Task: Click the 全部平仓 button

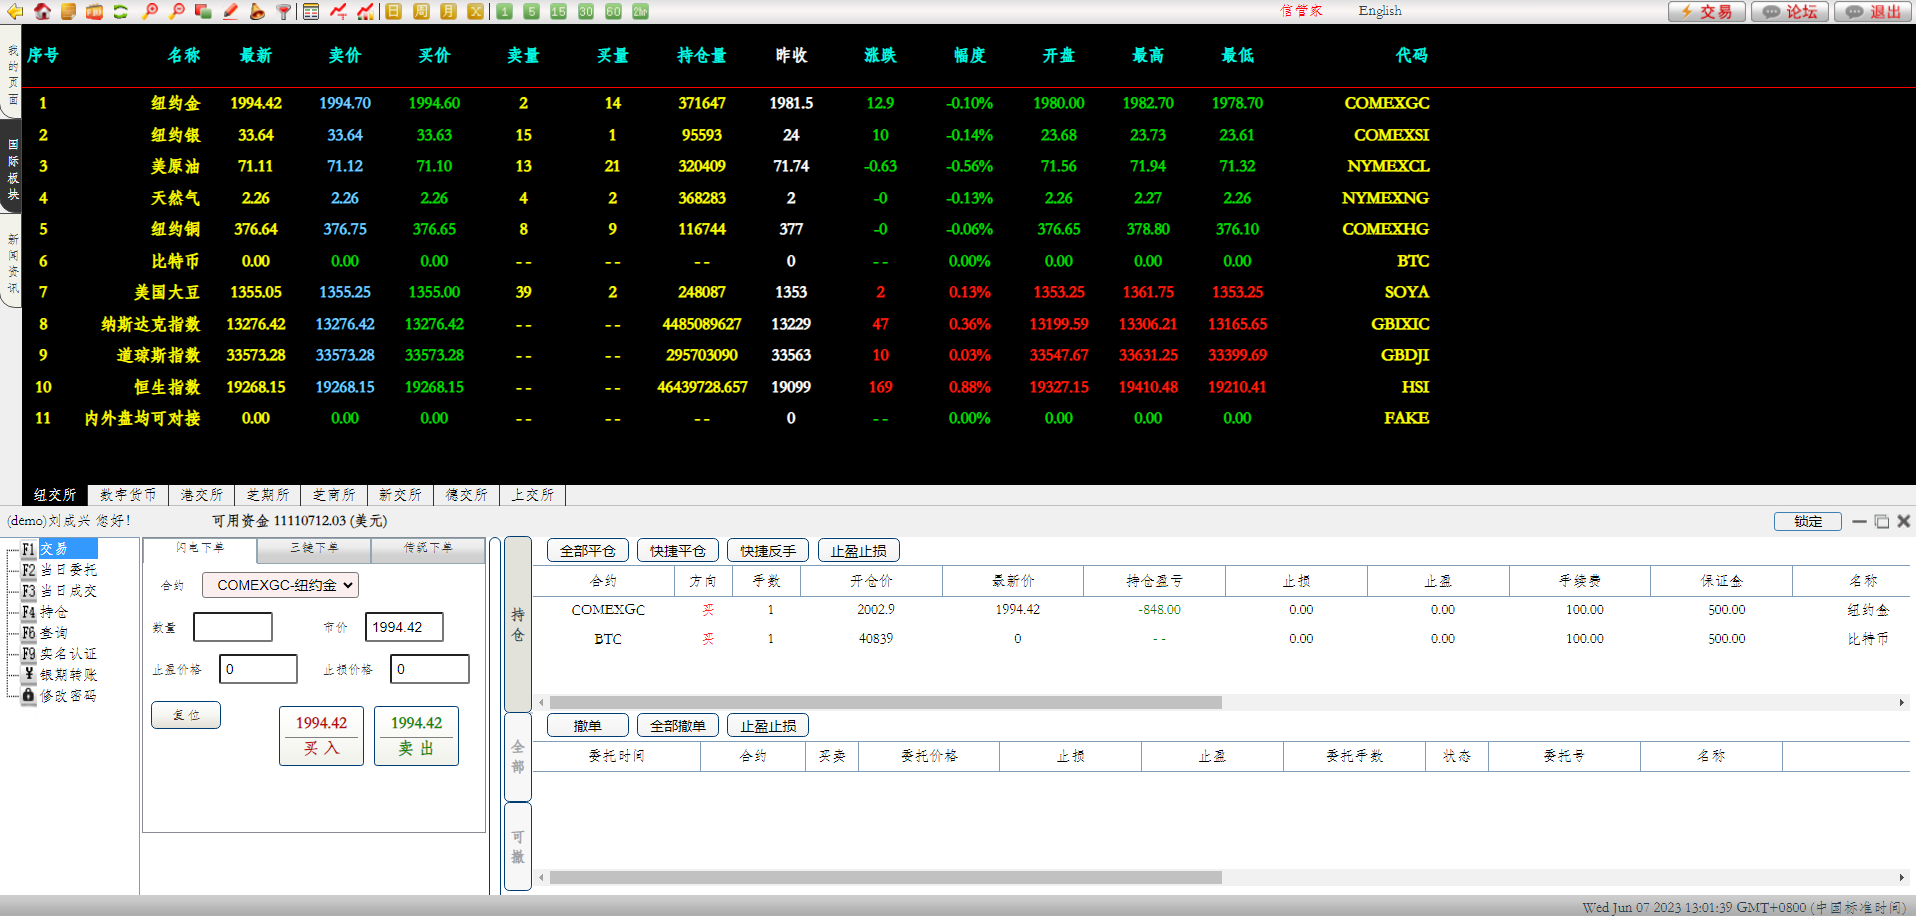Action: click(587, 551)
